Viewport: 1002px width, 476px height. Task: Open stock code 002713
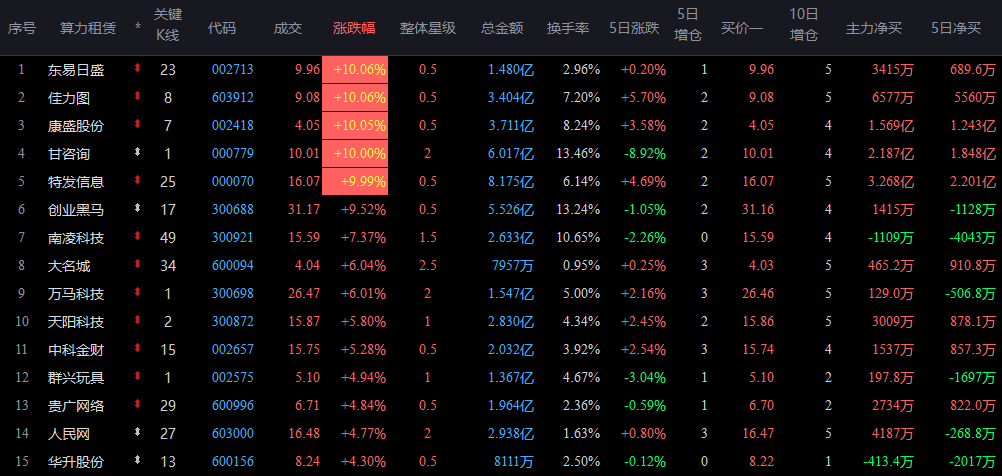coord(233,70)
